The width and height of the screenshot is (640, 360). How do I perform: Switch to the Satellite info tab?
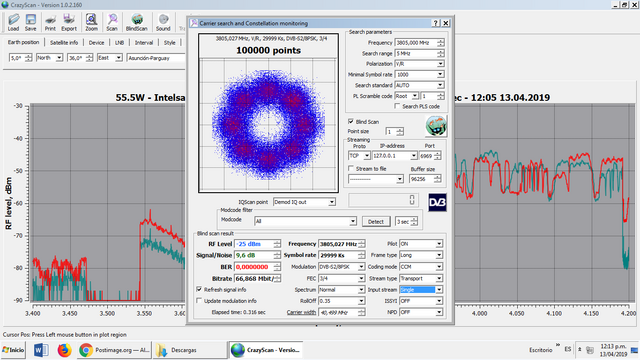64,42
